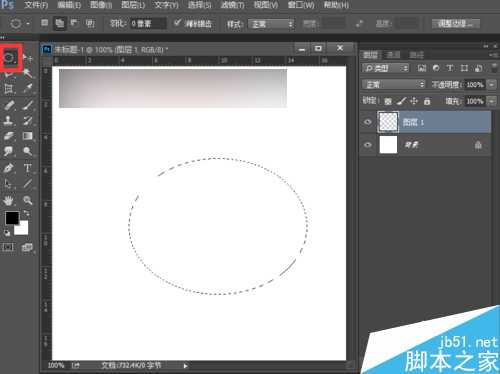
Task: Select the Eraser tool
Action: [x=9, y=136]
